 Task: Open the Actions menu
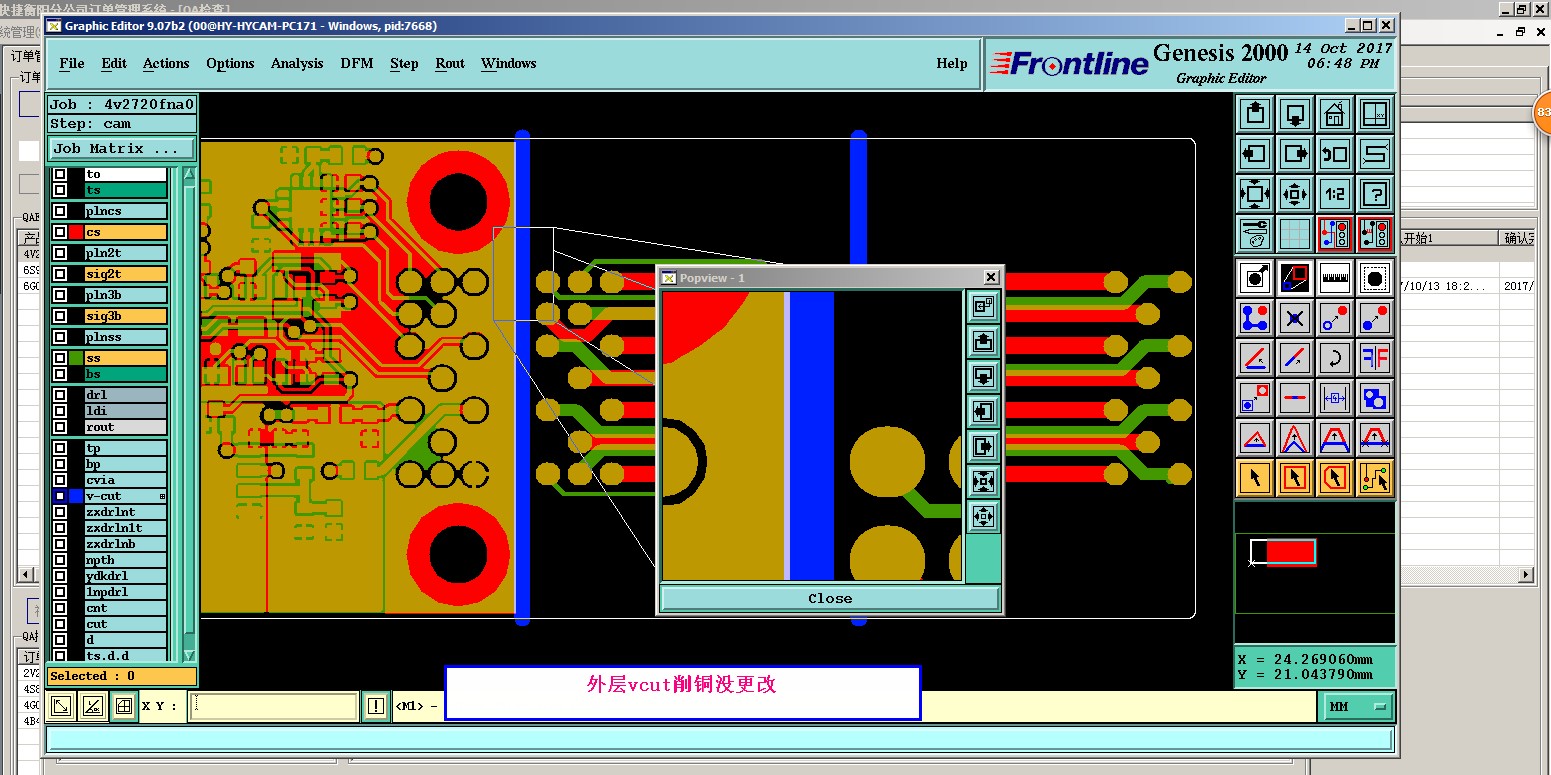(x=166, y=63)
